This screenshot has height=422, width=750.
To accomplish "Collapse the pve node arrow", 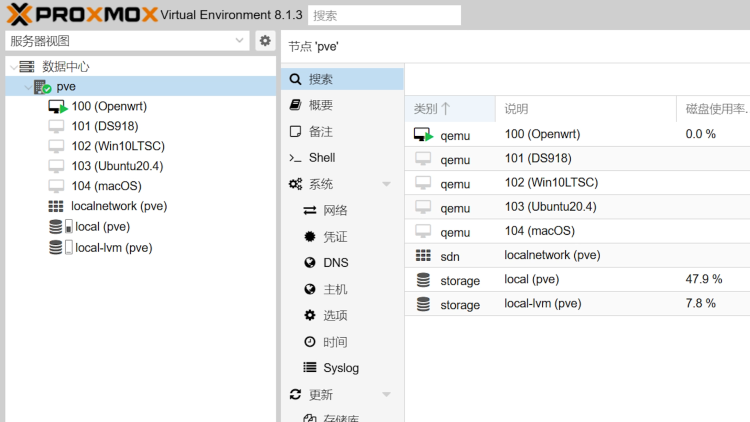I will point(28,87).
